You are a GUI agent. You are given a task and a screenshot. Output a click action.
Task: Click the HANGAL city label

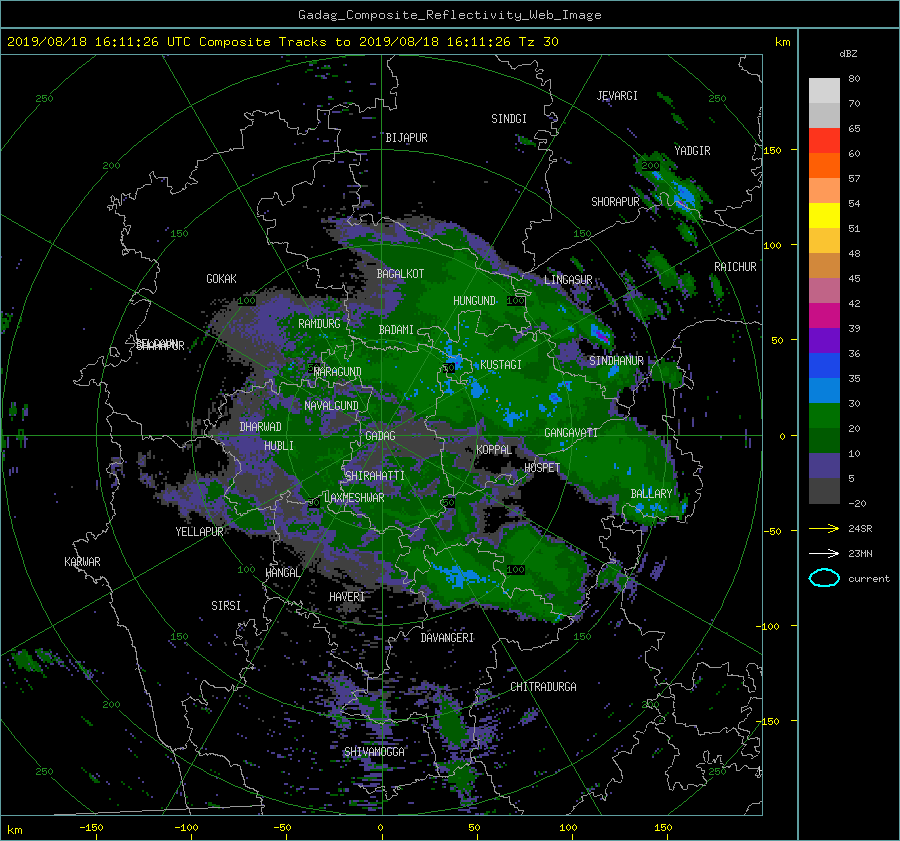[282, 573]
